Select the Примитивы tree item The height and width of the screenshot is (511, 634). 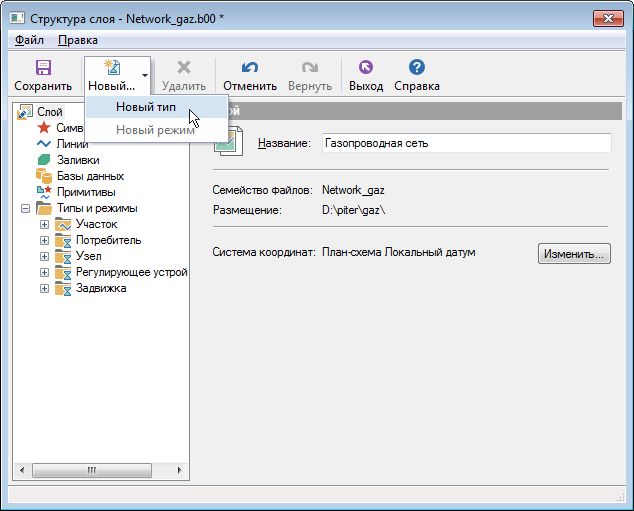point(85,192)
